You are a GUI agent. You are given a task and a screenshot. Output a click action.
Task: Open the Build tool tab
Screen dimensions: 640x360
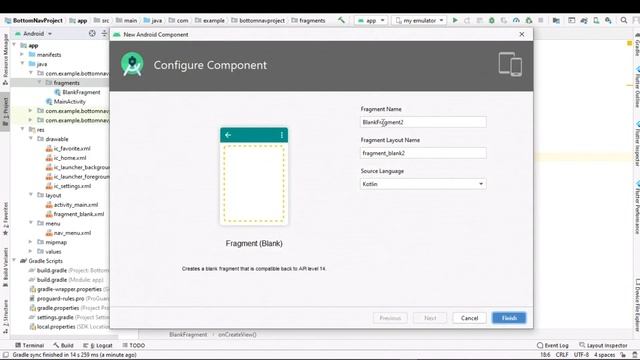63,345
